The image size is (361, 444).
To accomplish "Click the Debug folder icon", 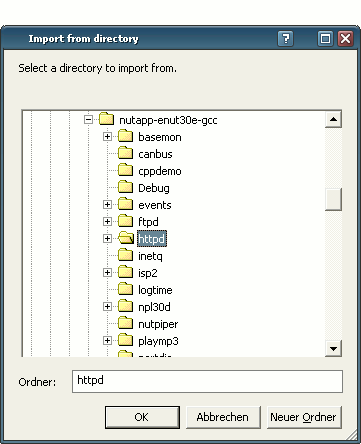I will click(126, 187).
